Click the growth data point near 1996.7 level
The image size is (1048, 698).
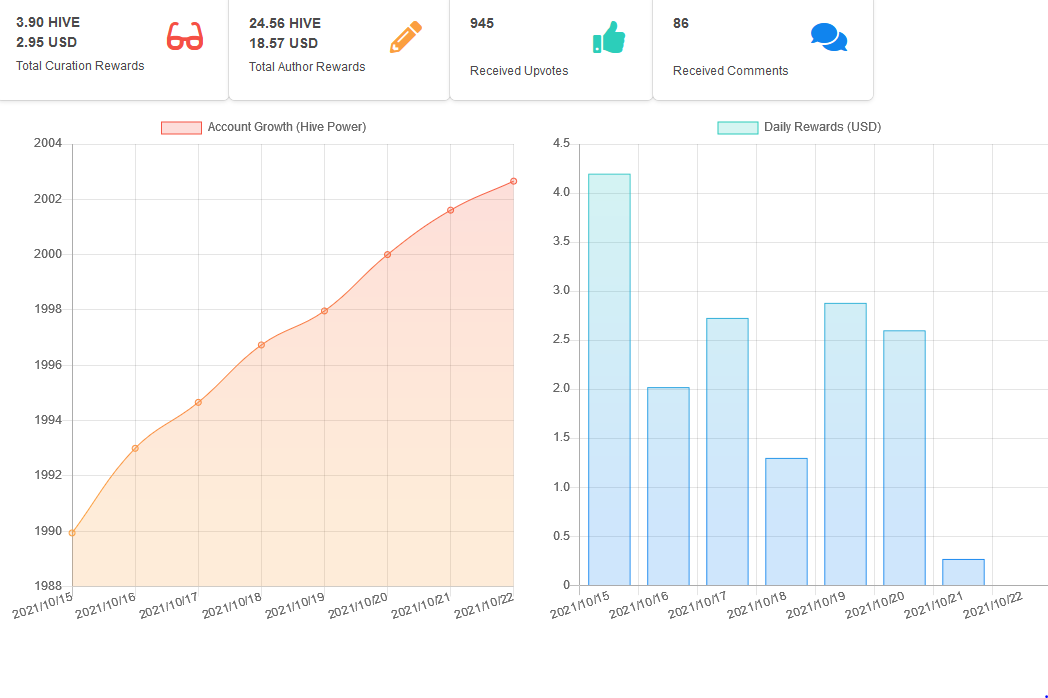point(261,345)
